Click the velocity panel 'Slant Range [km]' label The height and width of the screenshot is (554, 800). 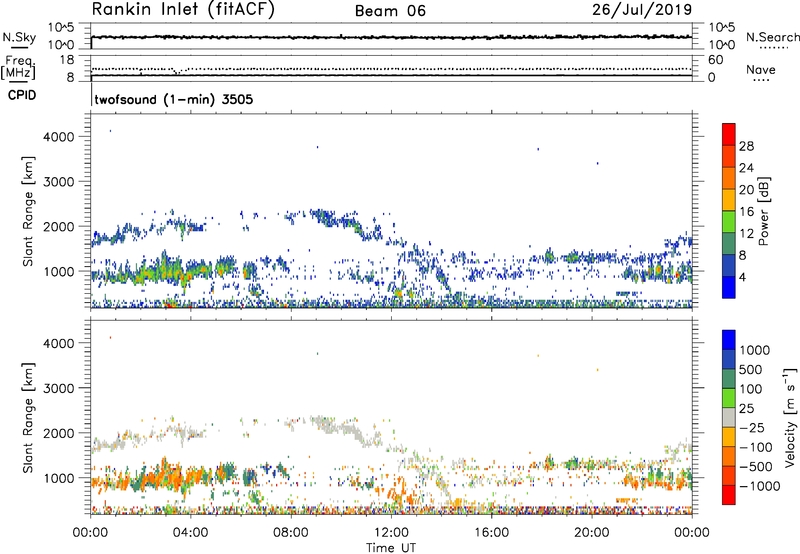(28, 418)
